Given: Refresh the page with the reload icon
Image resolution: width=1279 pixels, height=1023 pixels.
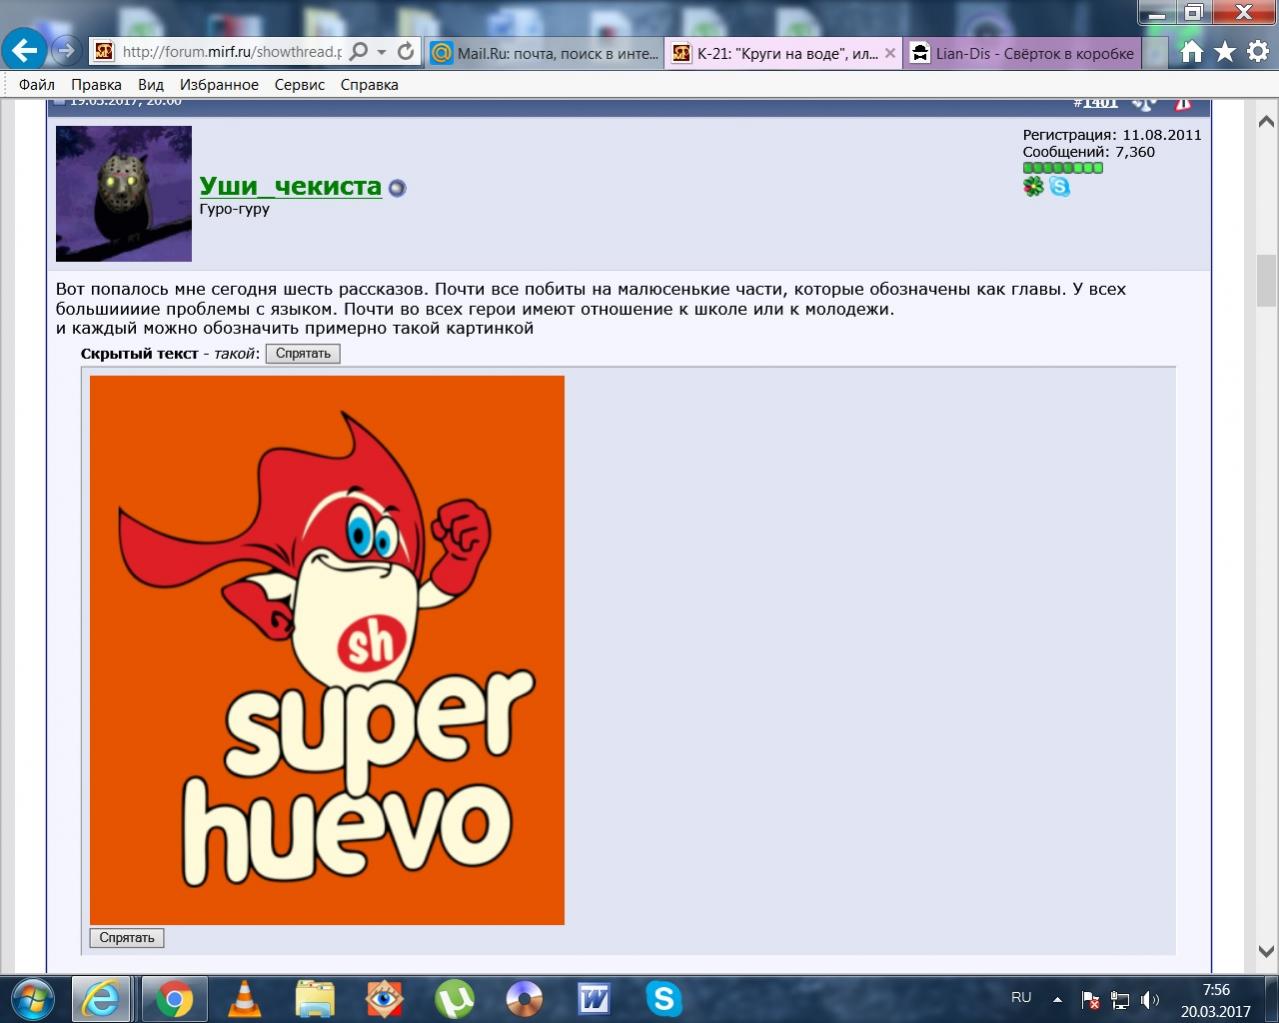Looking at the screenshot, I should coord(405,52).
